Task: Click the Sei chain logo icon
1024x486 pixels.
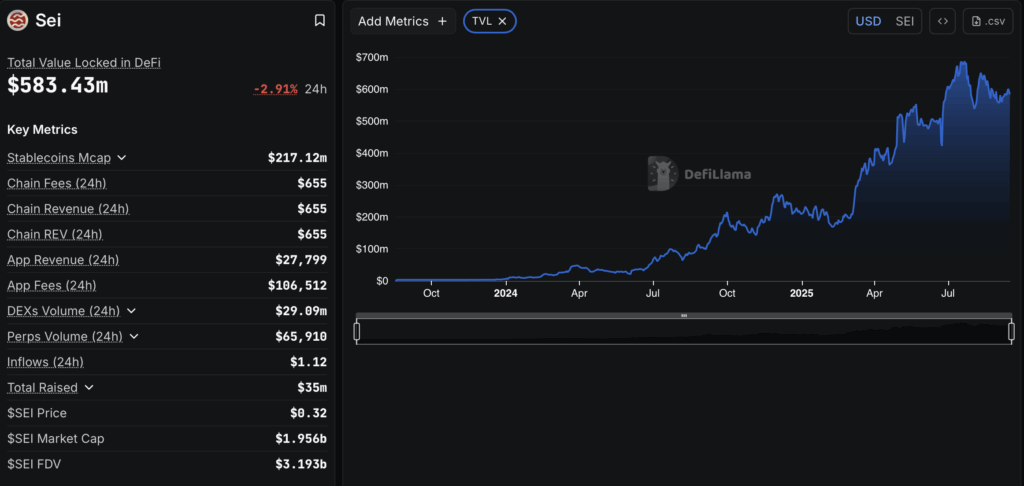Action: (18, 20)
